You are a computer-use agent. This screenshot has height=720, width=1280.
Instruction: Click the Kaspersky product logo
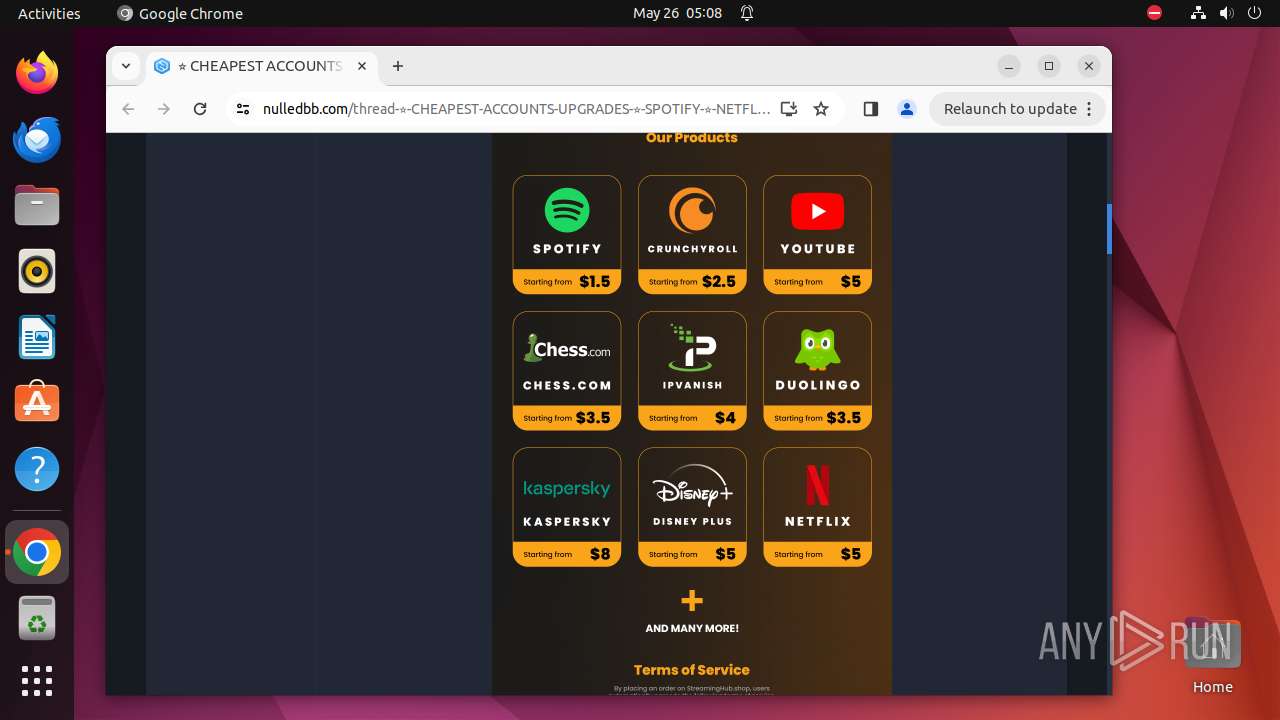click(567, 488)
